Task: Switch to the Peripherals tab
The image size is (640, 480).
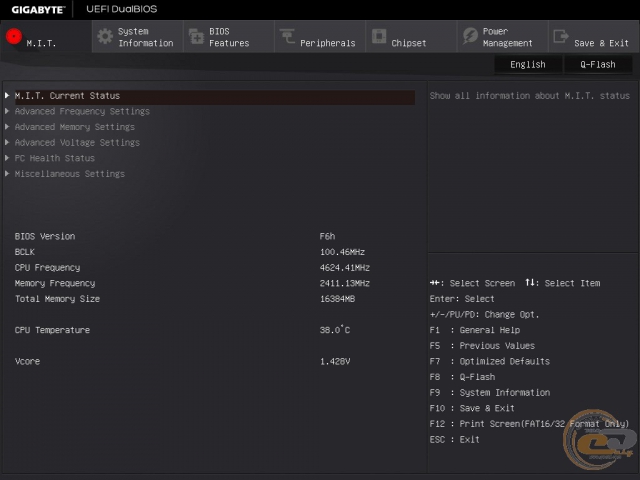Action: pyautogui.click(x=327, y=43)
